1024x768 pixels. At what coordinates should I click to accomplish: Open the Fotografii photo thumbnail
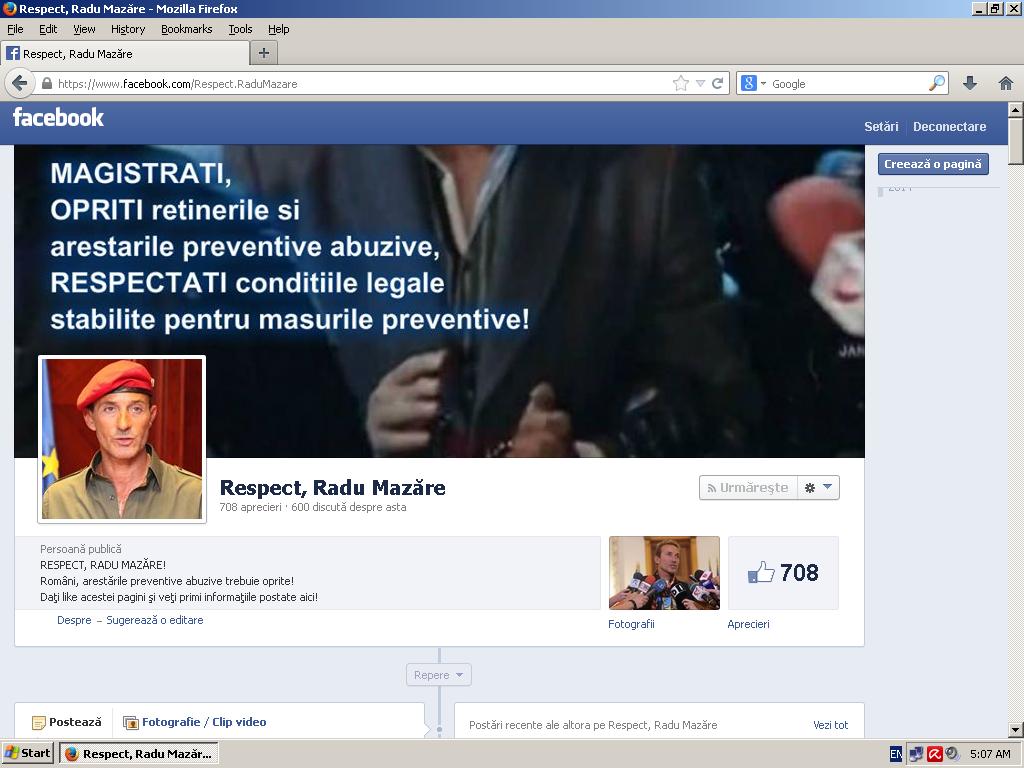click(664, 573)
